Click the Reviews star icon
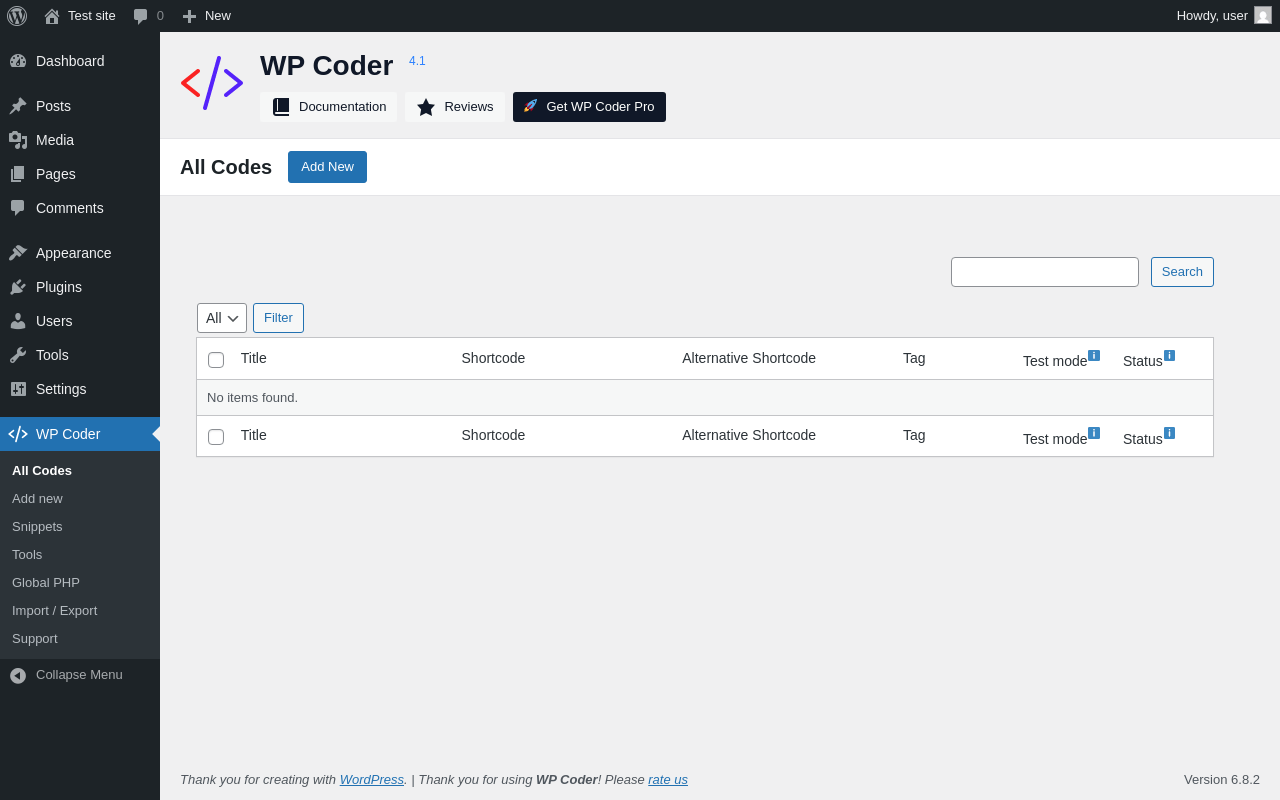The height and width of the screenshot is (800, 1280). pos(426,107)
